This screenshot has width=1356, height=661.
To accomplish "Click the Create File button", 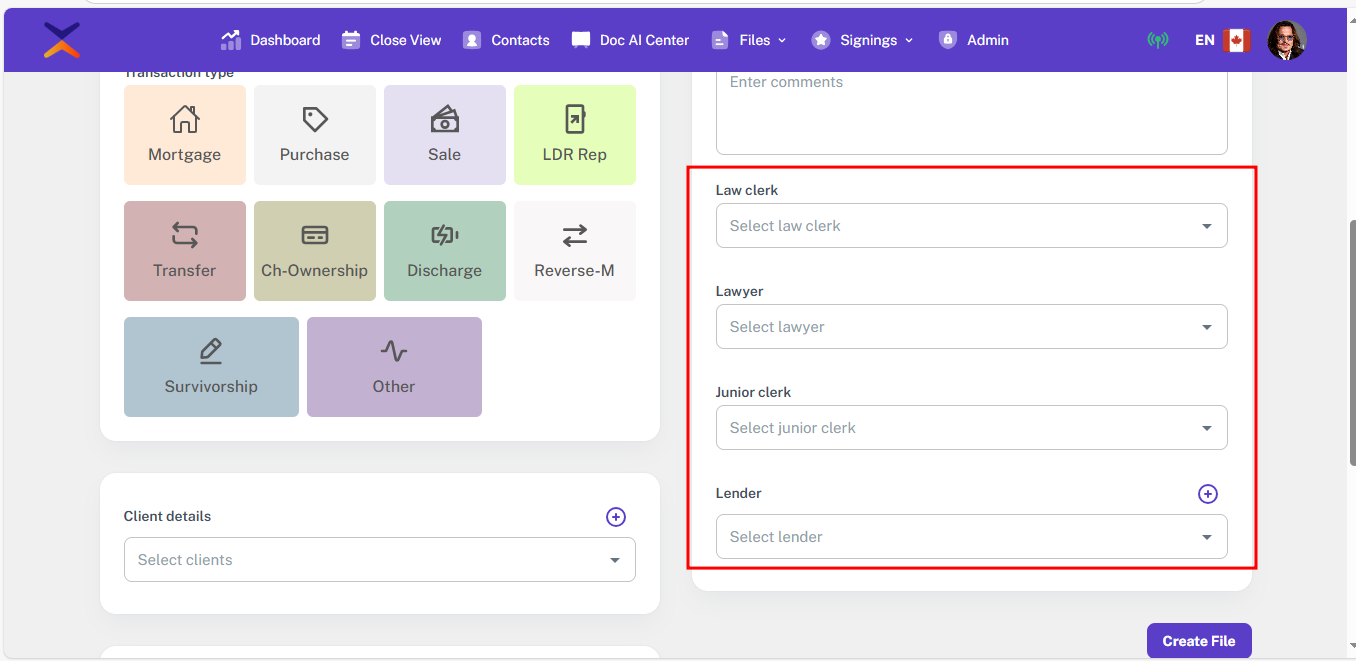I will pos(1198,641).
